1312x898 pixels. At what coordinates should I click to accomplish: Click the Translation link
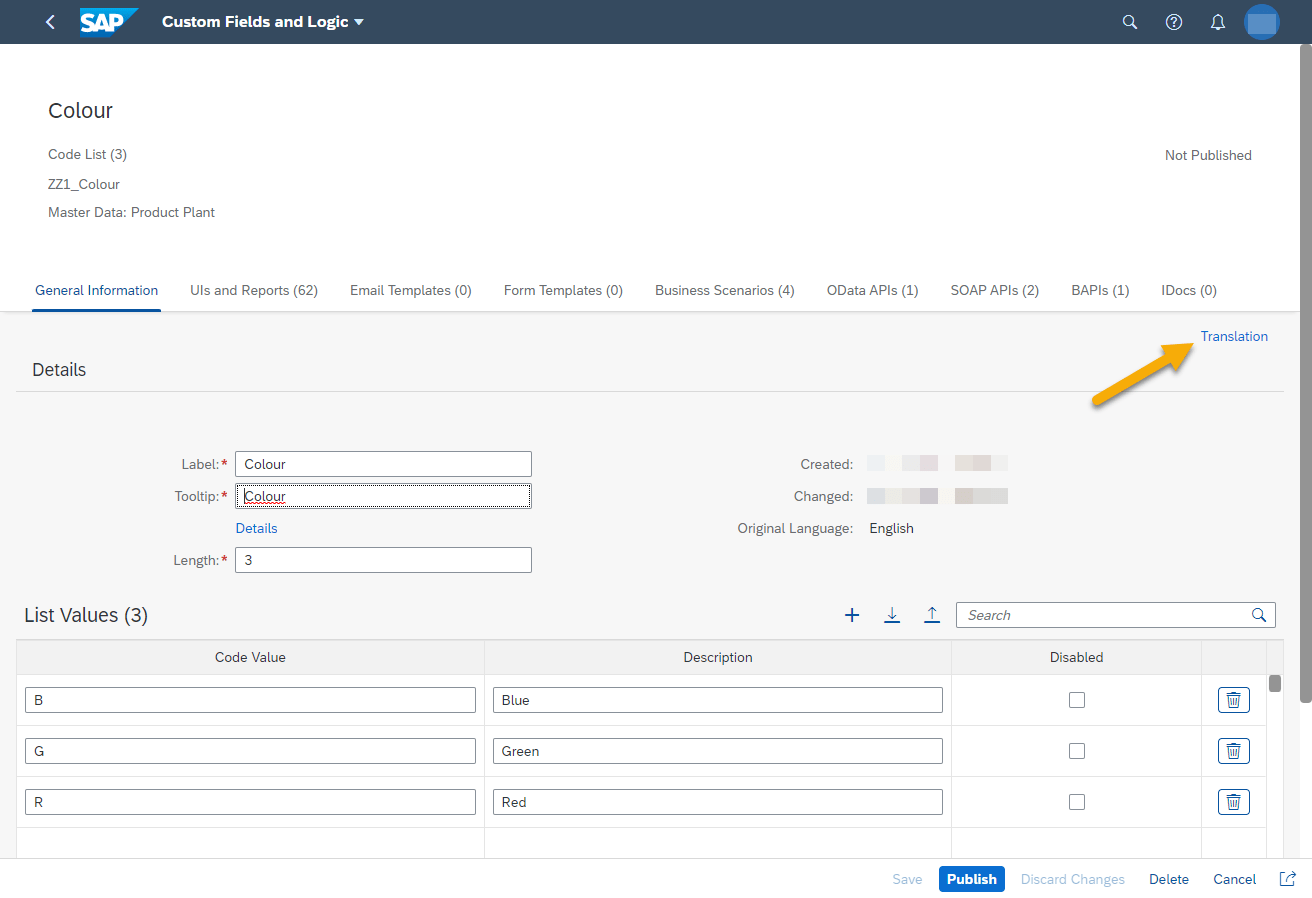[1234, 337]
